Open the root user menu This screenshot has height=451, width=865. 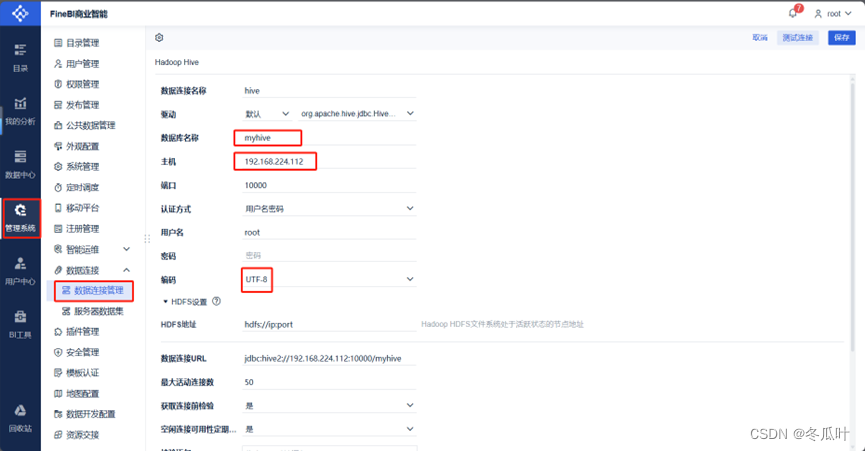[x=833, y=13]
